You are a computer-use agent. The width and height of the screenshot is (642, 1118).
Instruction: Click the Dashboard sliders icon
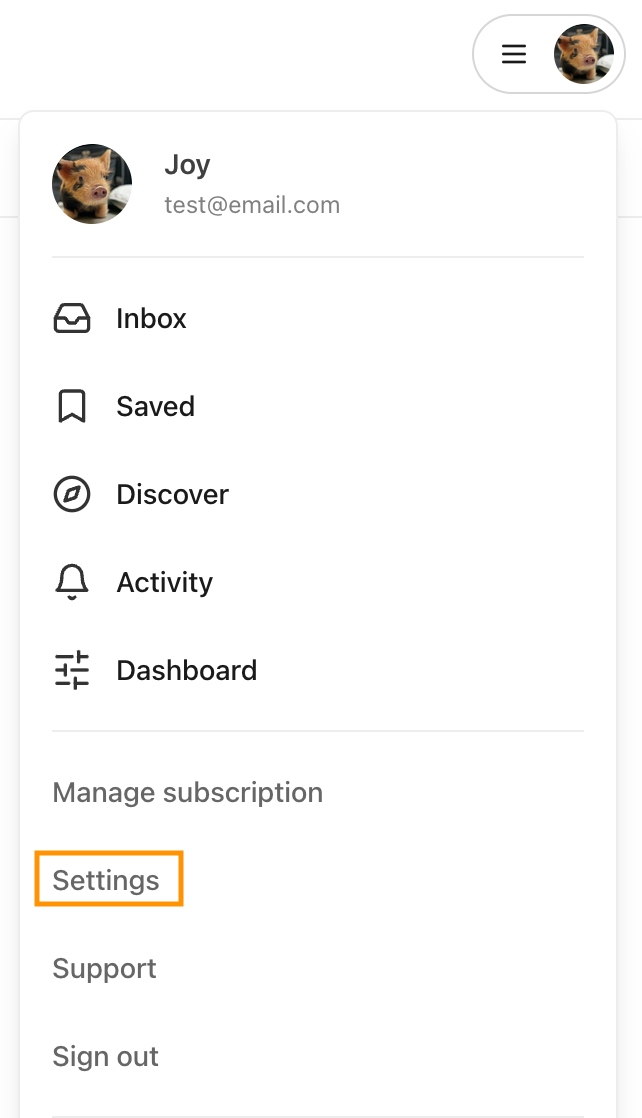72,670
